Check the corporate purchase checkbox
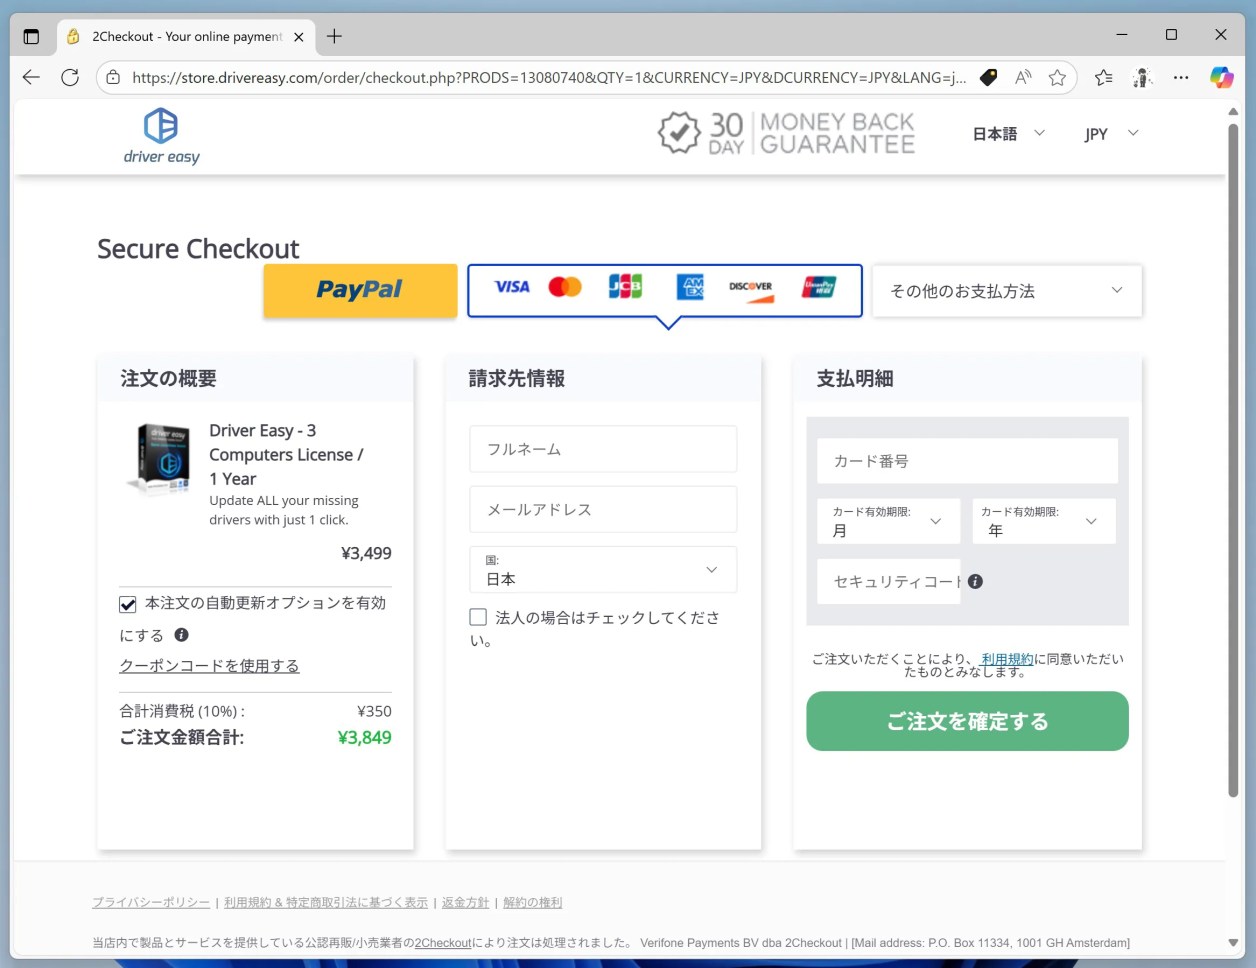This screenshot has height=968, width=1256. (478, 617)
